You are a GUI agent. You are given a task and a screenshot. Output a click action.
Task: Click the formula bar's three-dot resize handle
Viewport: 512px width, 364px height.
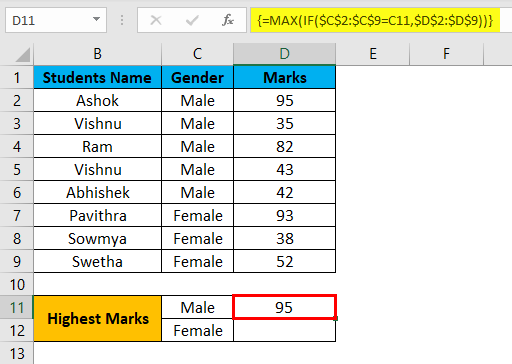point(122,20)
